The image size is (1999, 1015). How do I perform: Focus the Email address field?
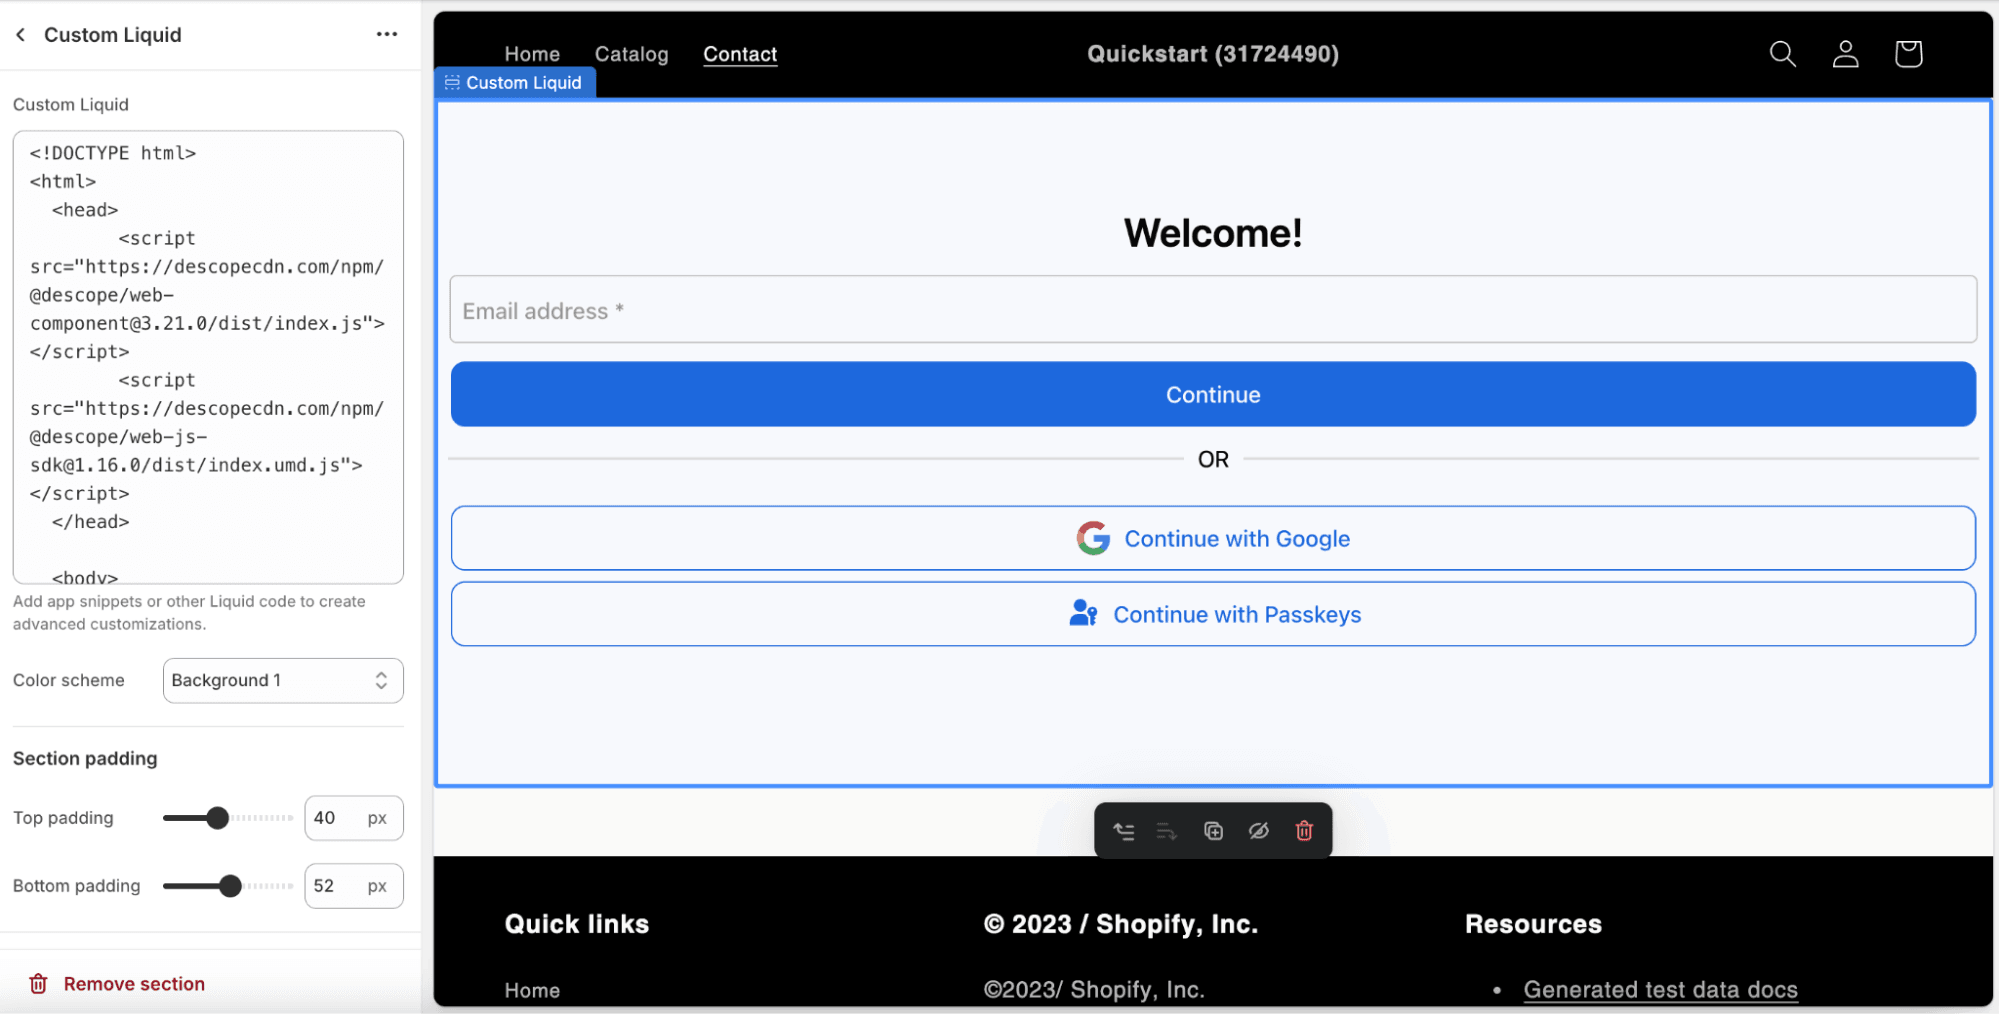(1212, 310)
